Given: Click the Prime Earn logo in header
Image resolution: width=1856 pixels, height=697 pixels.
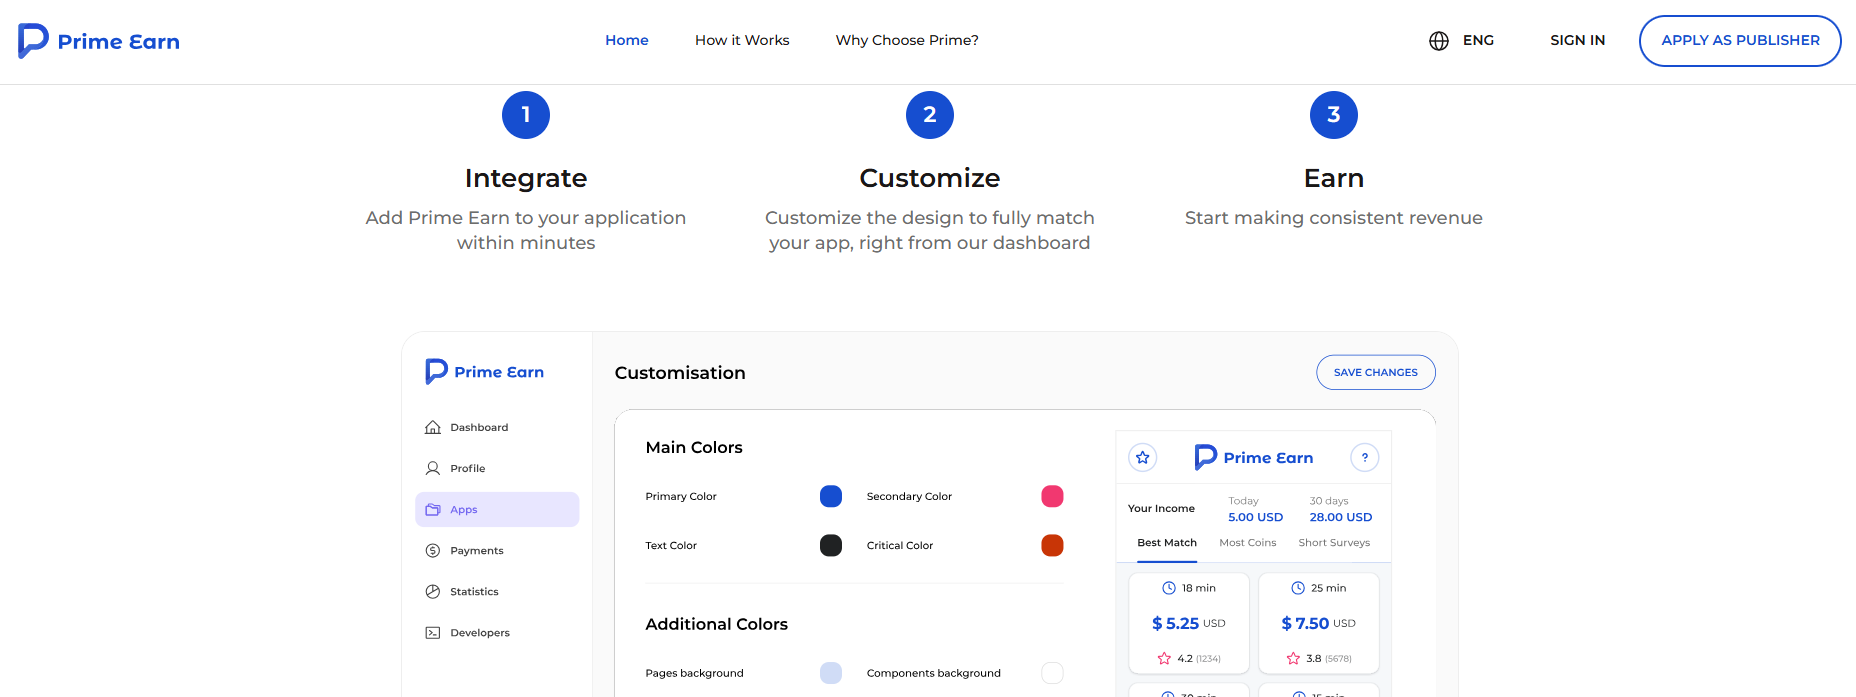Looking at the screenshot, I should point(99,41).
